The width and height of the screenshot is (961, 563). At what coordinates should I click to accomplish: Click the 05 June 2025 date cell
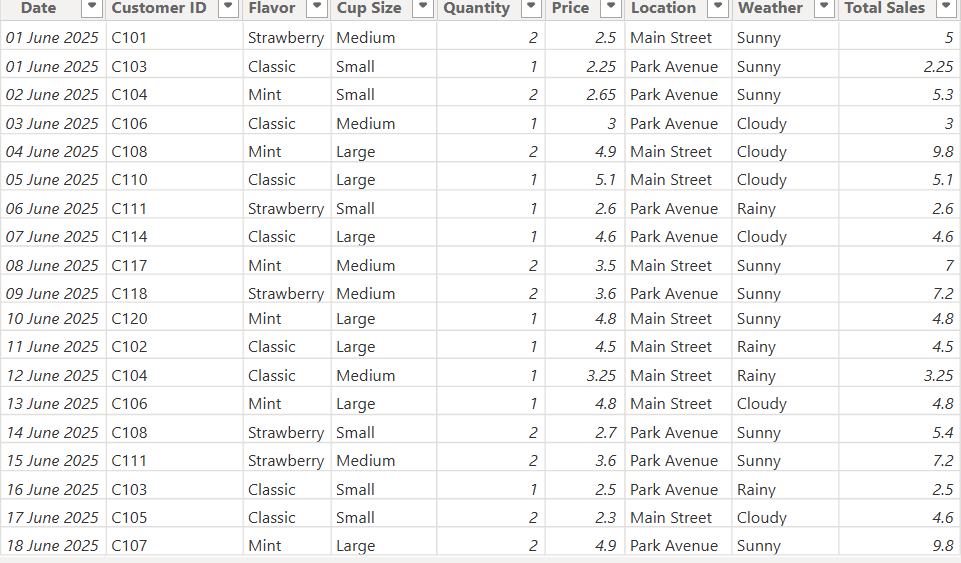click(x=52, y=180)
